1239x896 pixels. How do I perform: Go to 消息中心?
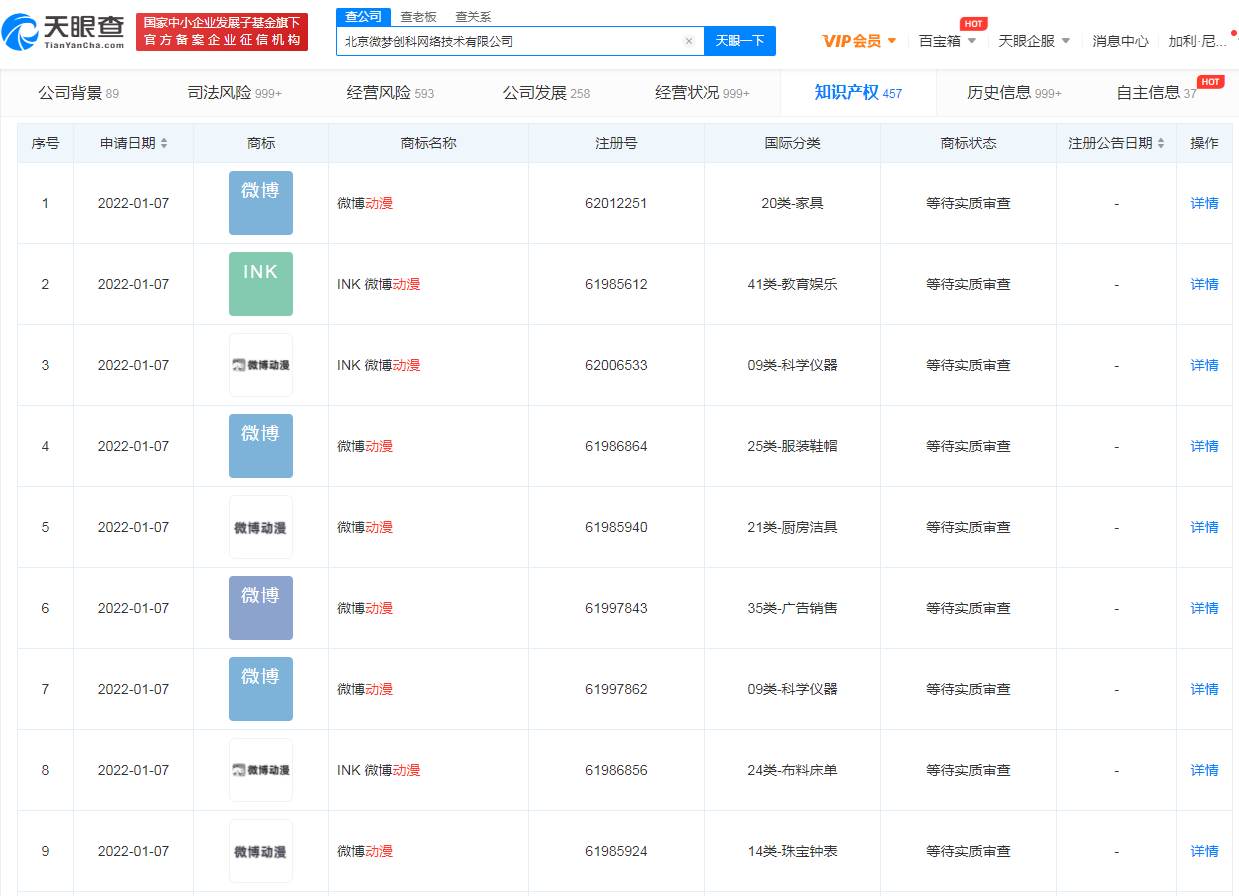[1120, 41]
